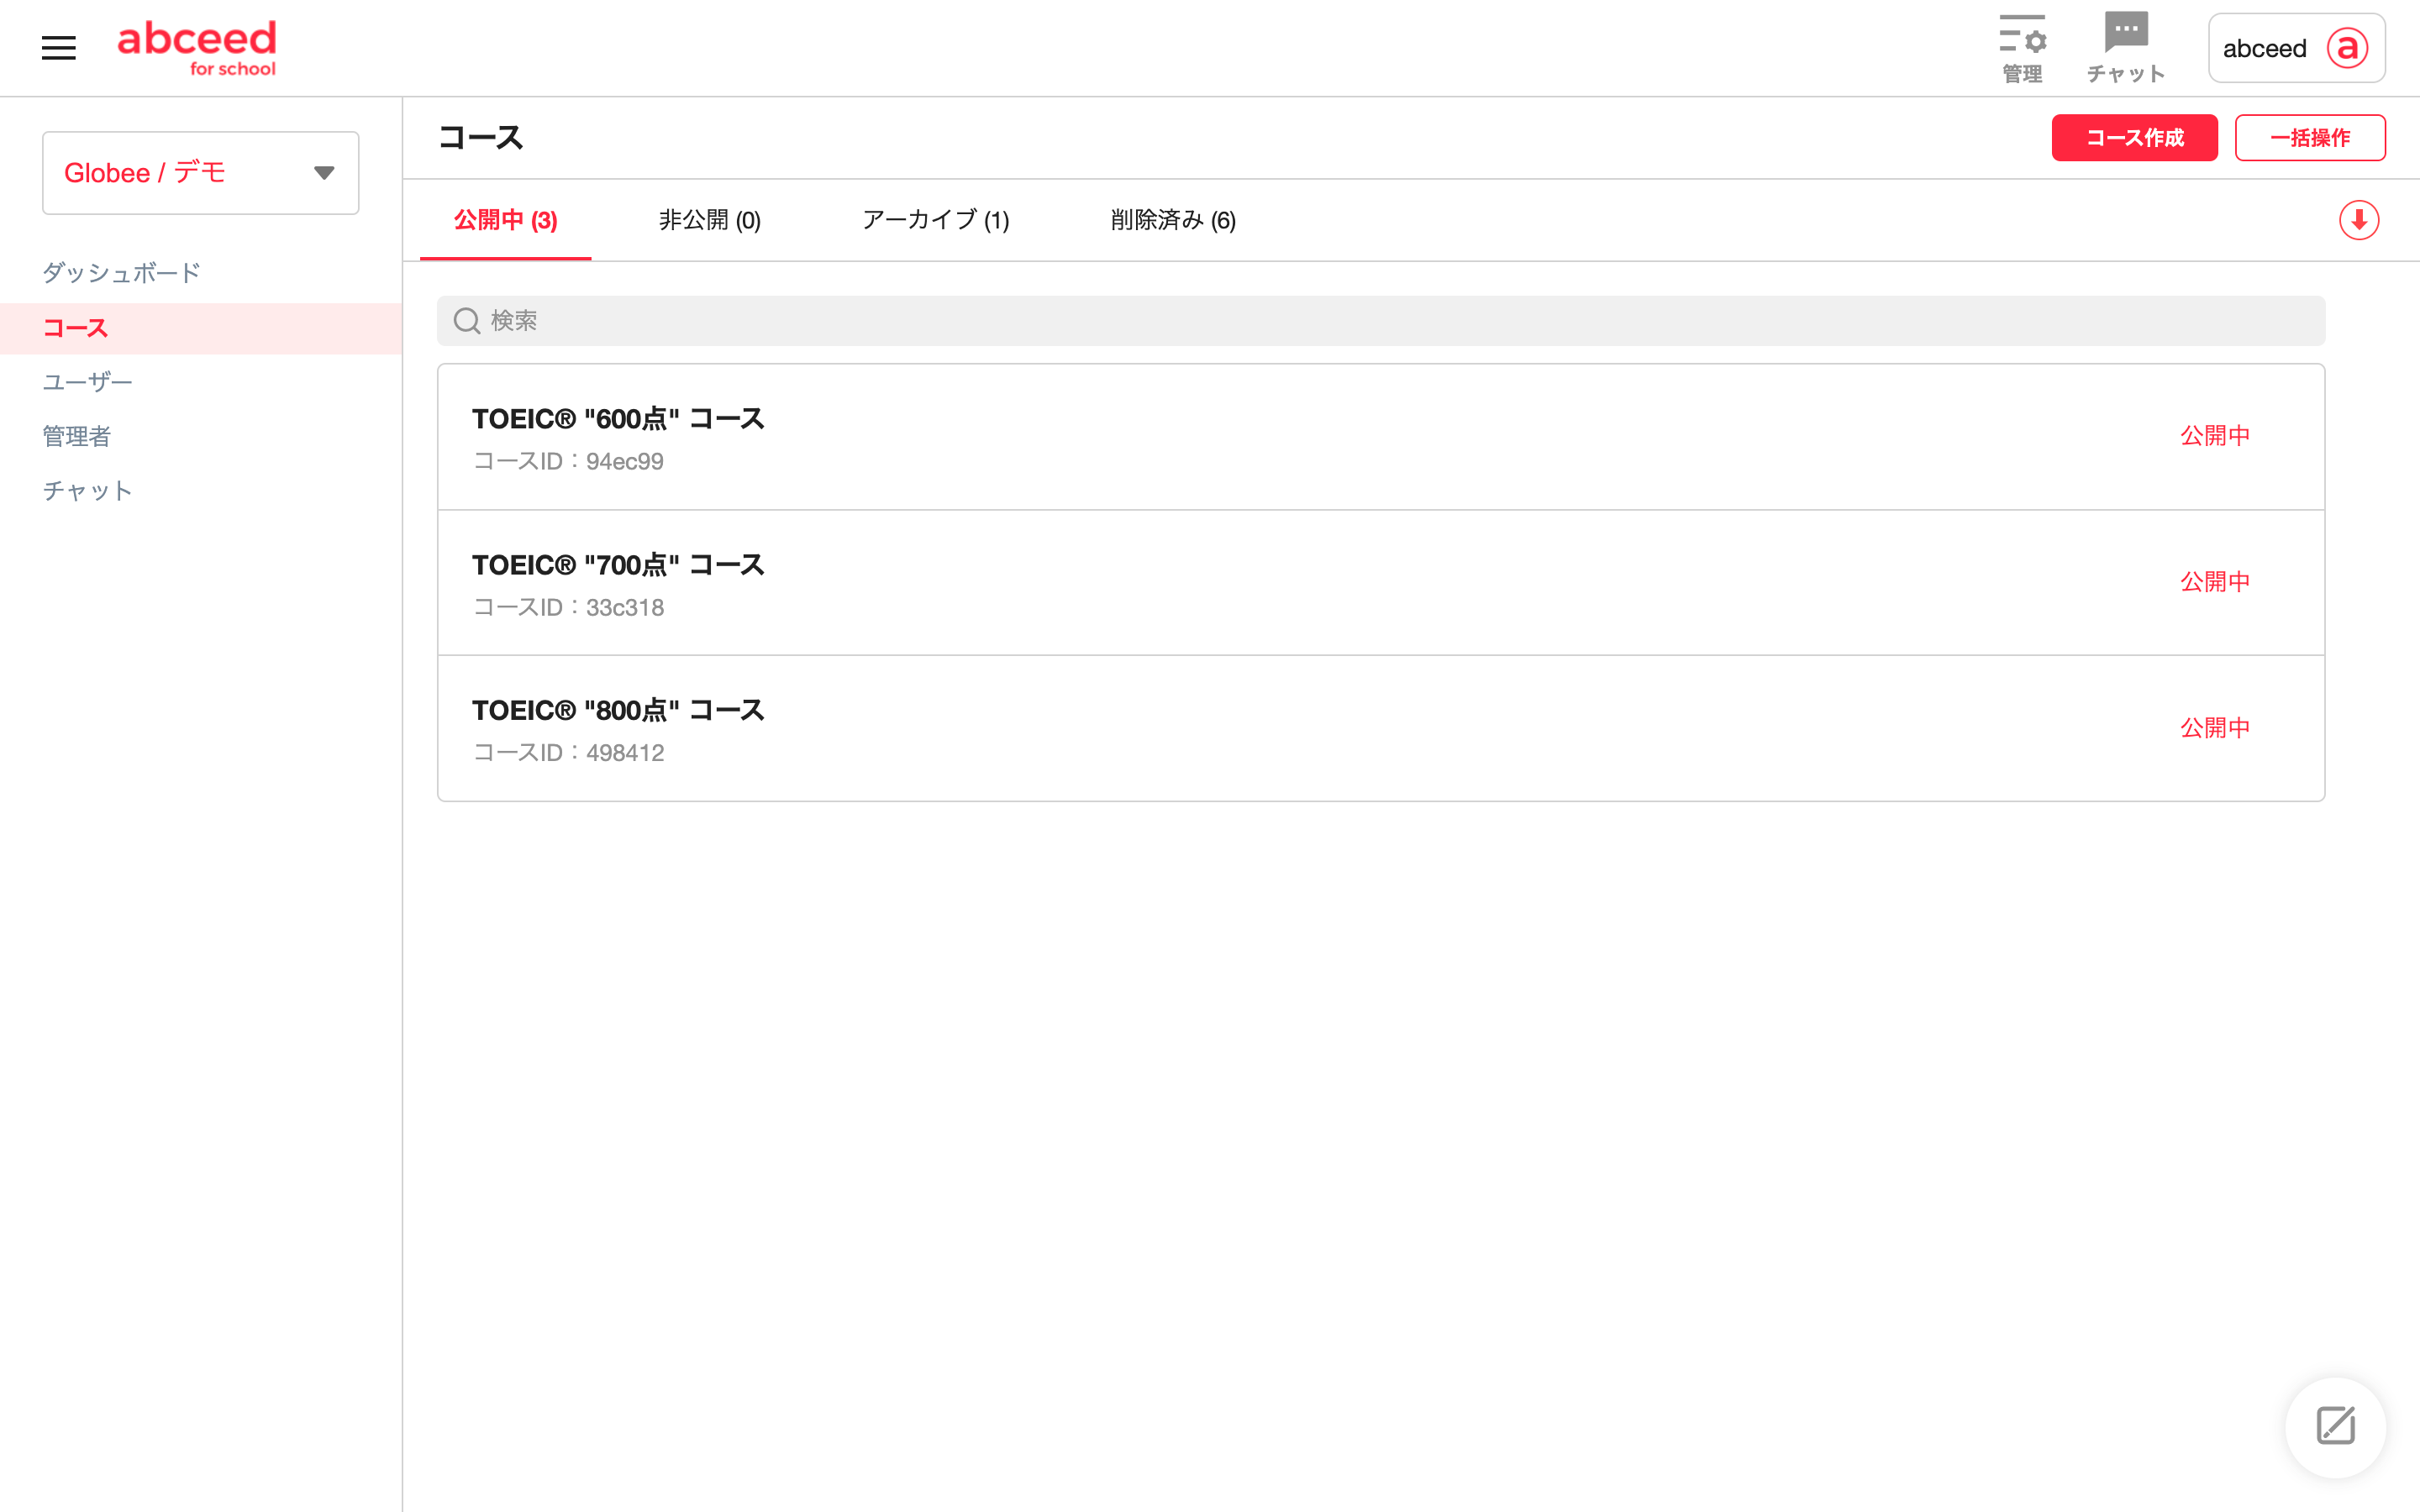This screenshot has height=1512, width=2420.
Task: Expand the Globee / デモ organization dropdown
Action: [324, 173]
